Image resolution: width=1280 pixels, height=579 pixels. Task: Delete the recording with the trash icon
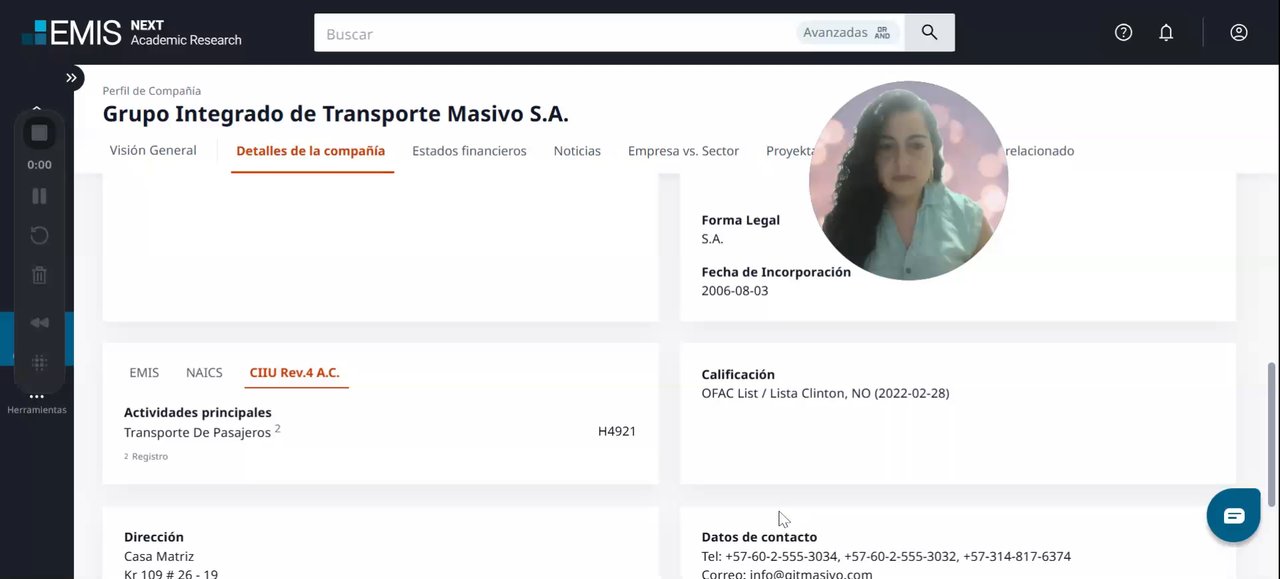coord(39,276)
